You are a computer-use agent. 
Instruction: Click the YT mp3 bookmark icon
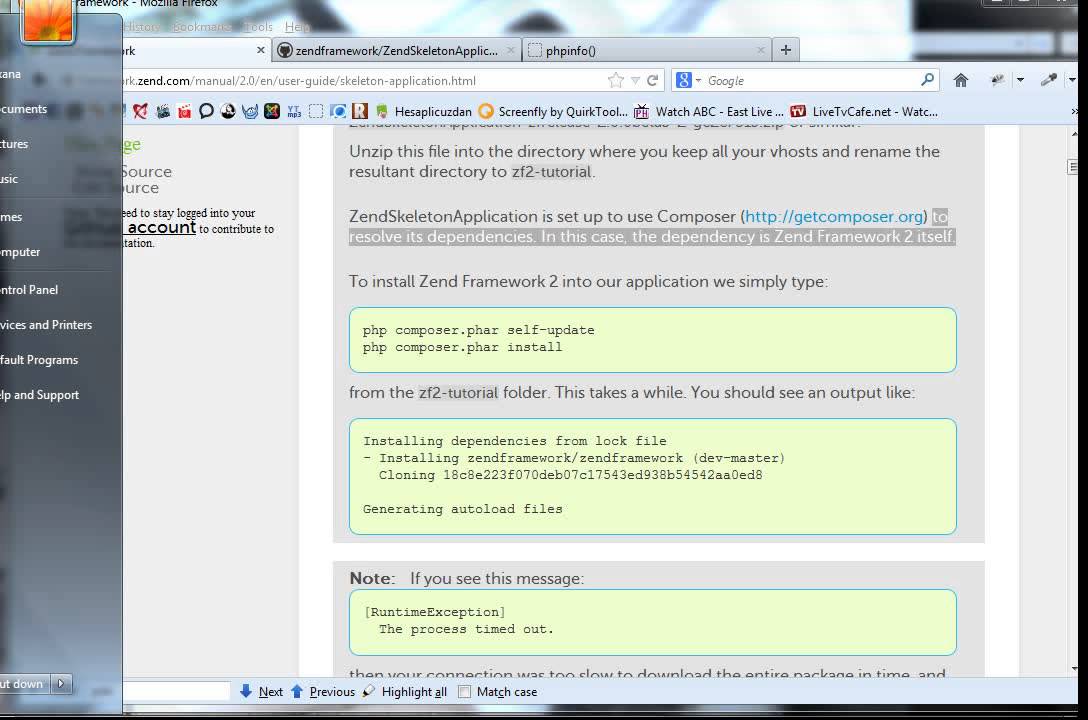(294, 111)
